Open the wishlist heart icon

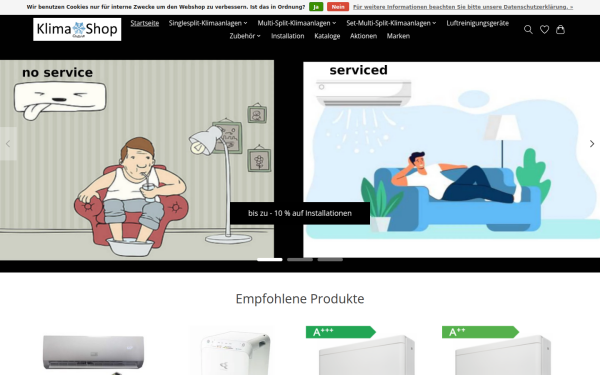point(544,29)
